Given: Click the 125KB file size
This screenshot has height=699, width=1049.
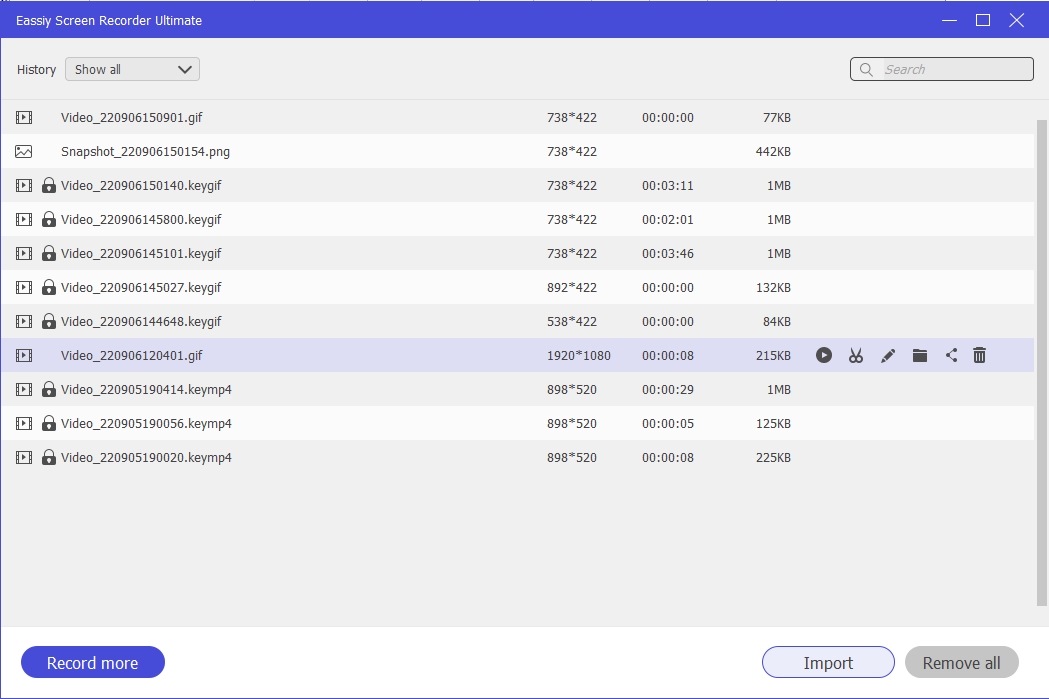Looking at the screenshot, I should (x=773, y=424).
